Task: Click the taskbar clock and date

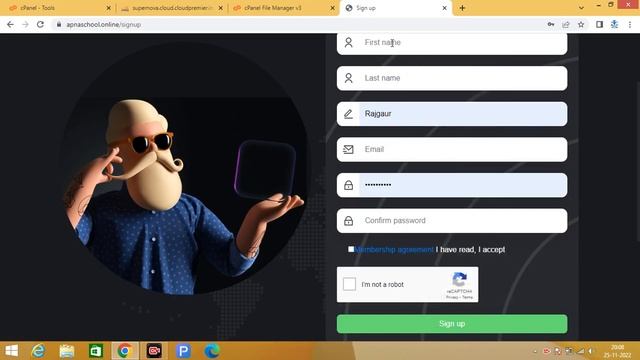Action: tap(617, 351)
